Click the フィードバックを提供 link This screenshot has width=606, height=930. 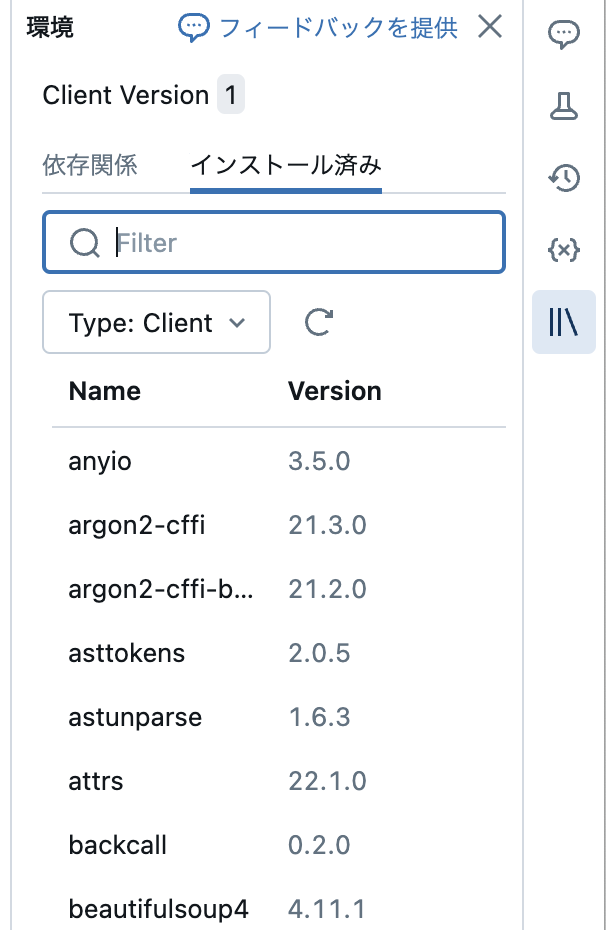tap(338, 28)
